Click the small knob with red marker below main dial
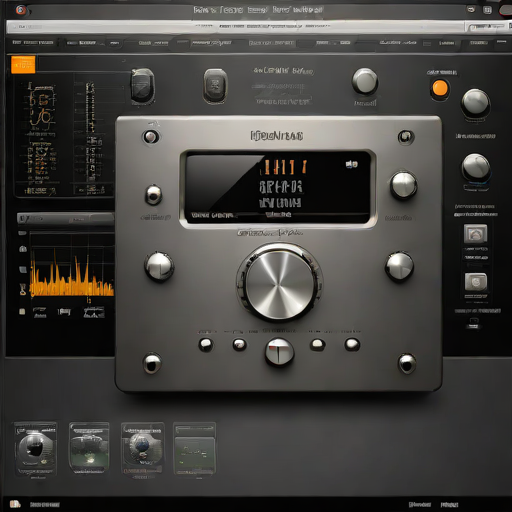Viewport: 512px width, 512px height. 279,351
